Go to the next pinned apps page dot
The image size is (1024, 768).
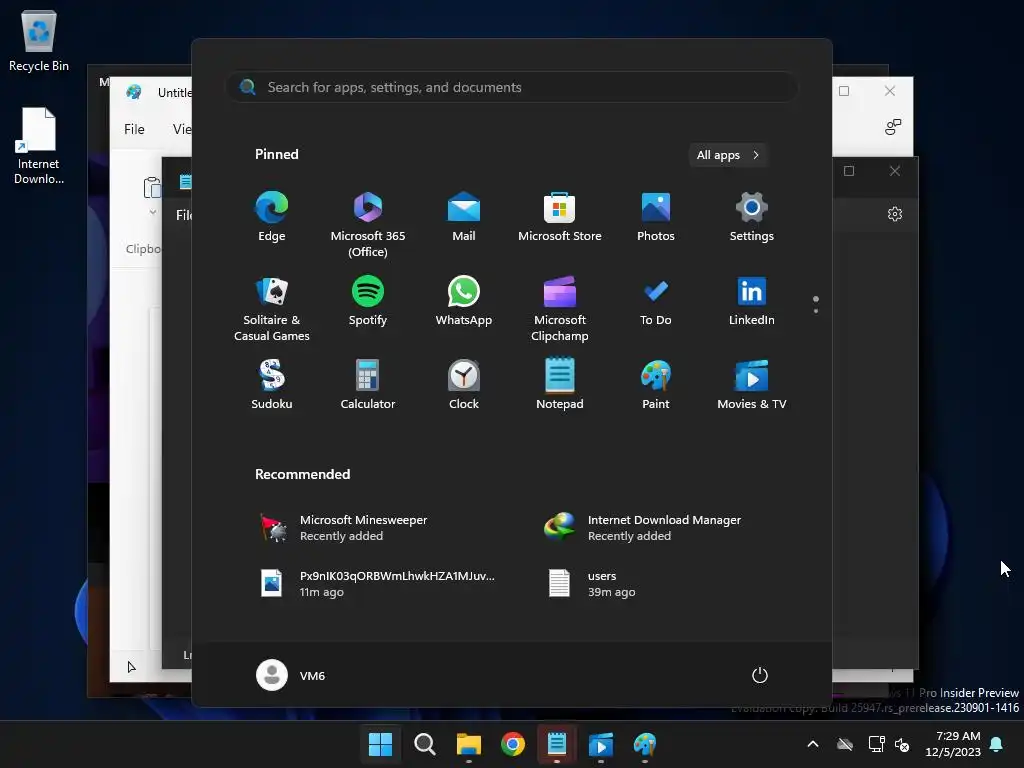point(816,311)
